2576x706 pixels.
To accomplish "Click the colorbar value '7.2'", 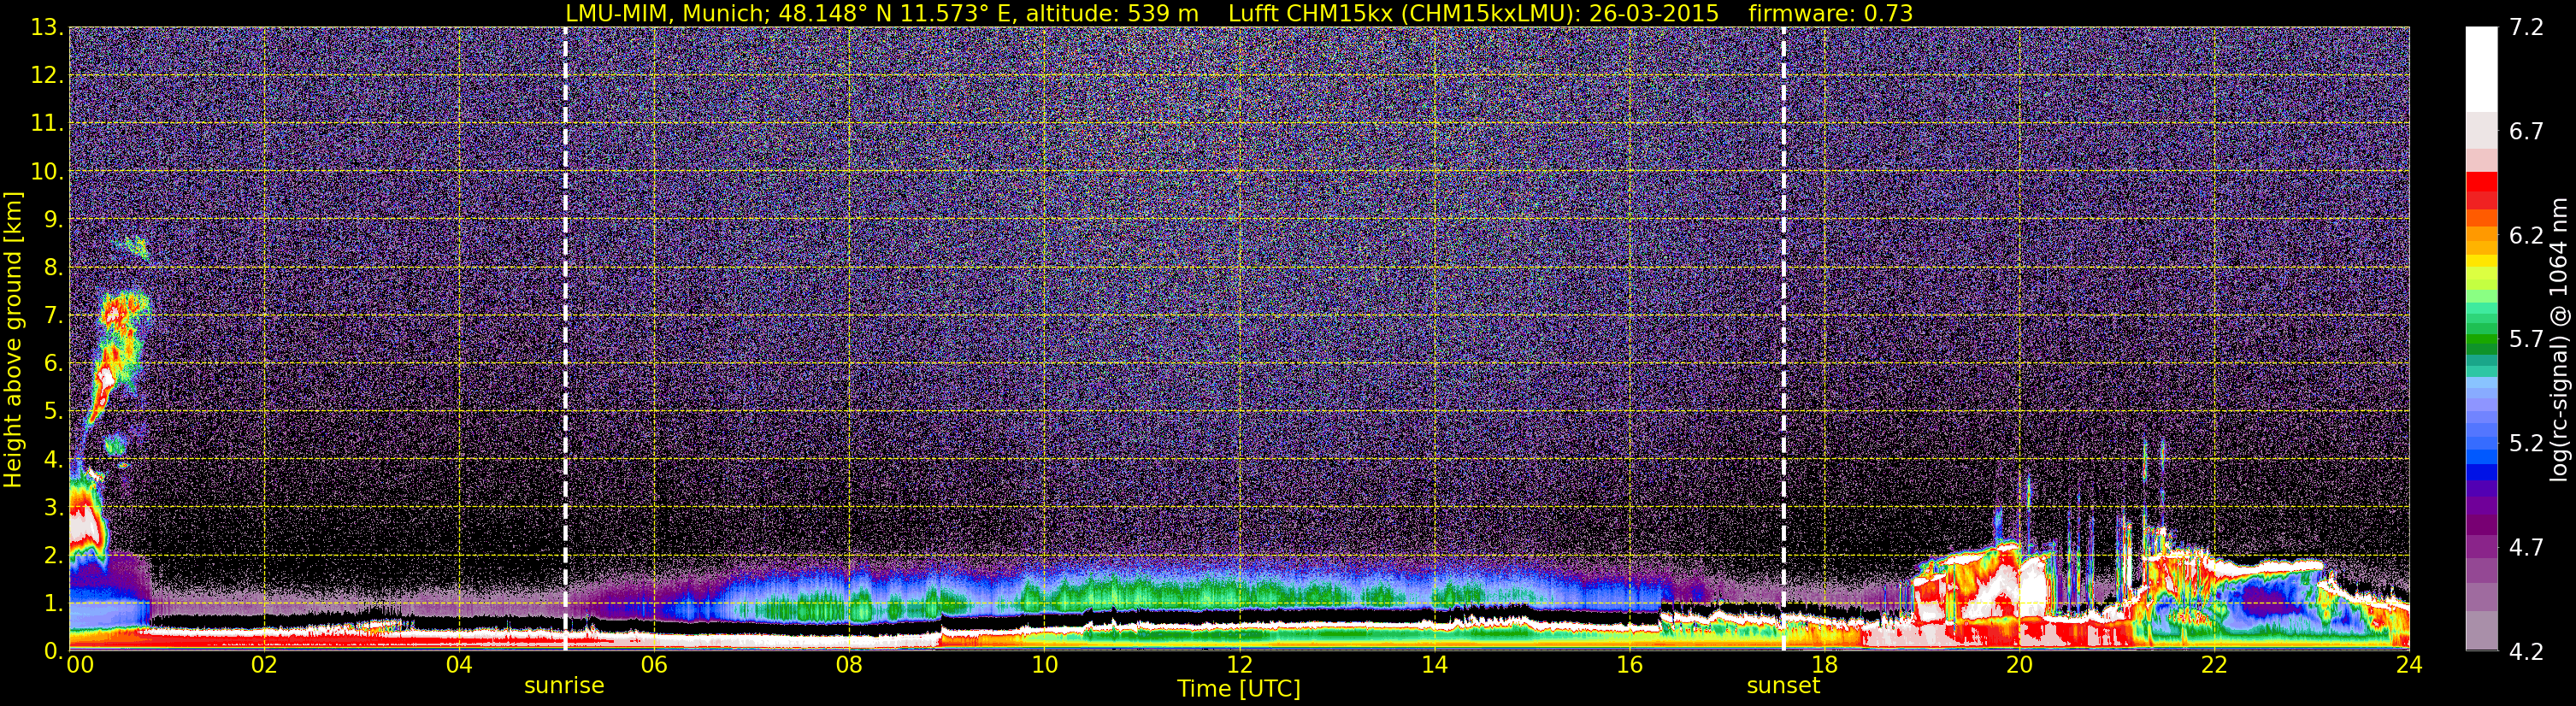I will [2526, 27].
